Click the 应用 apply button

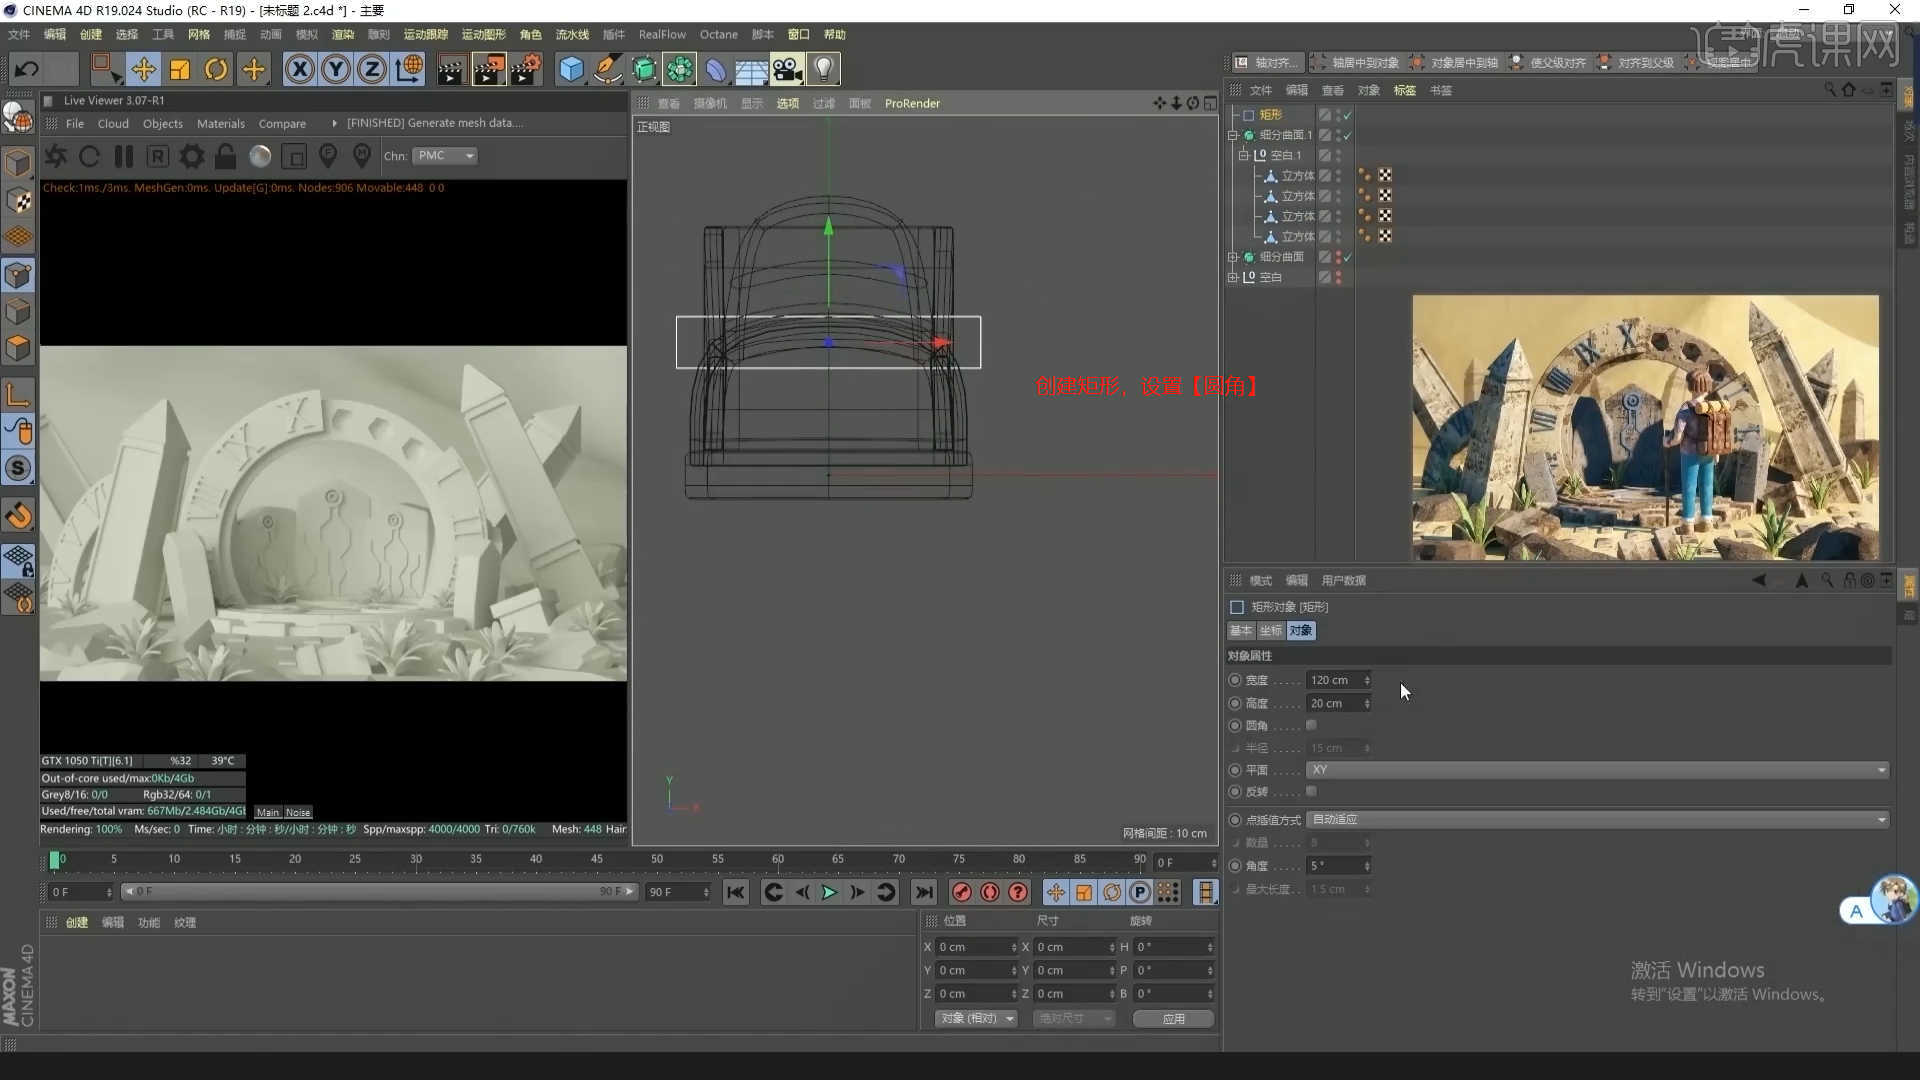pos(1173,1018)
